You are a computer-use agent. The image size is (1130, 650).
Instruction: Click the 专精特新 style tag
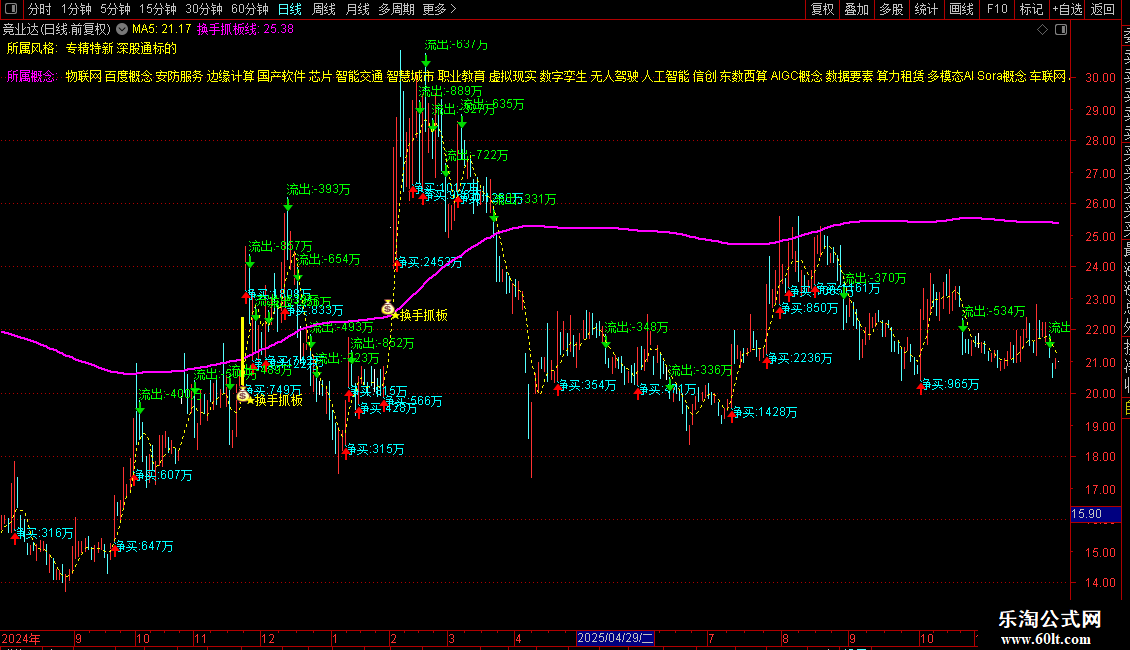point(89,48)
